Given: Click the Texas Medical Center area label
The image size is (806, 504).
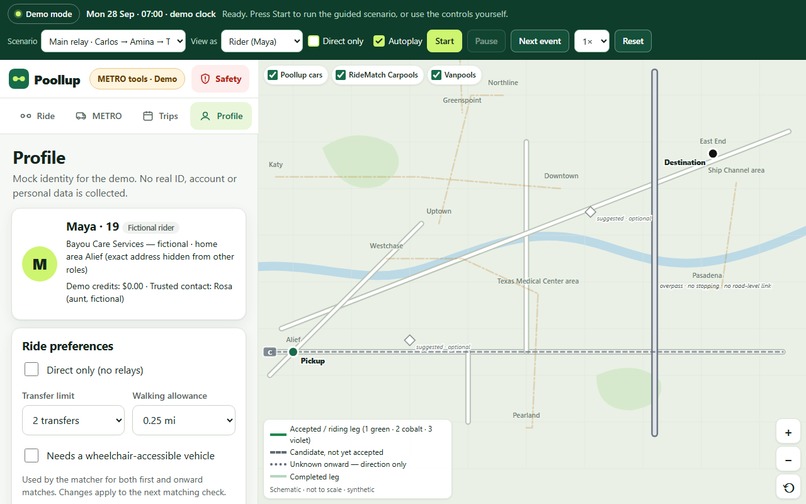Looking at the screenshot, I should [x=538, y=281].
